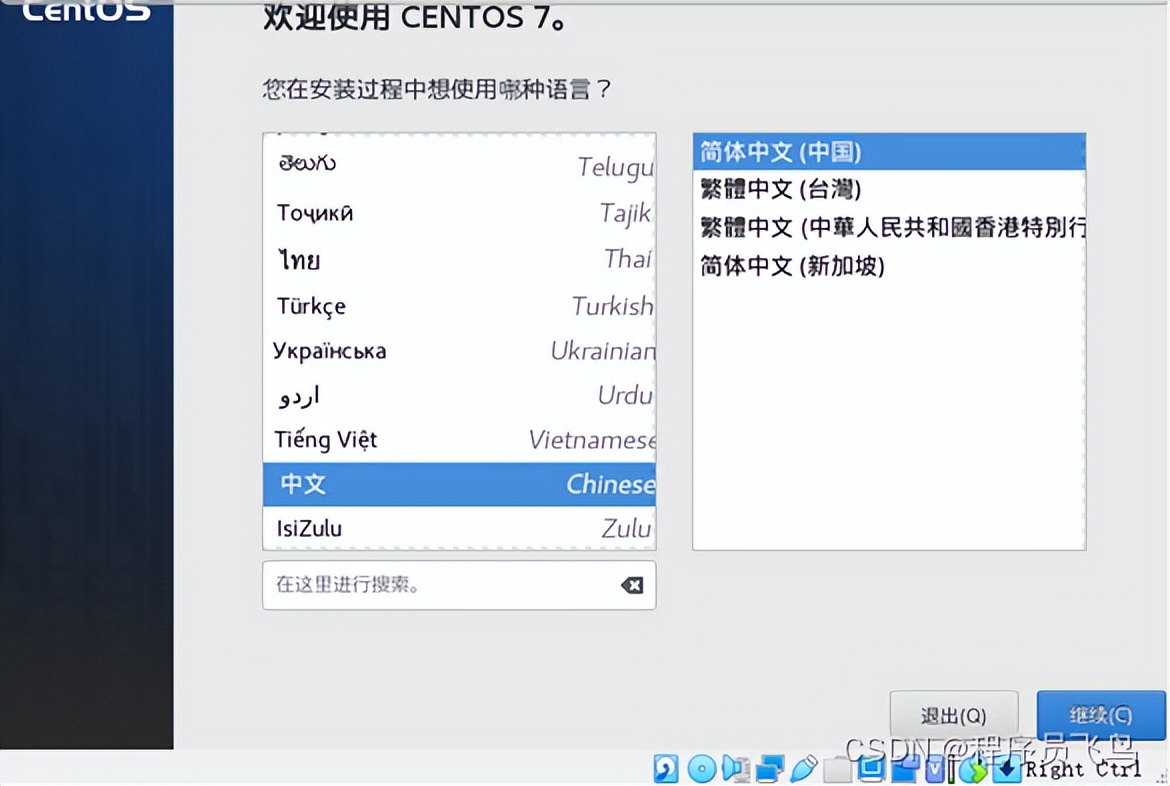1170x786 pixels.
Task: Select Türkçe Turkish in the language list
Action: pos(459,306)
